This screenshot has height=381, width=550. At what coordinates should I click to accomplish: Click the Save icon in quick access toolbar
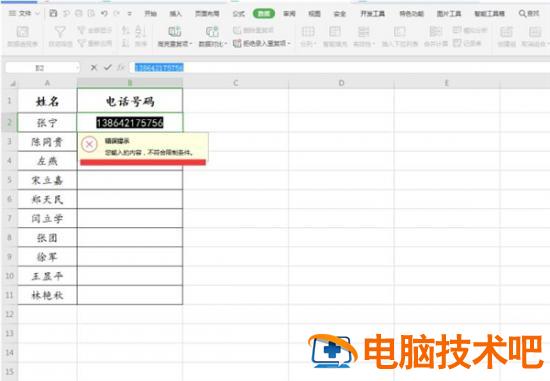click(x=53, y=13)
